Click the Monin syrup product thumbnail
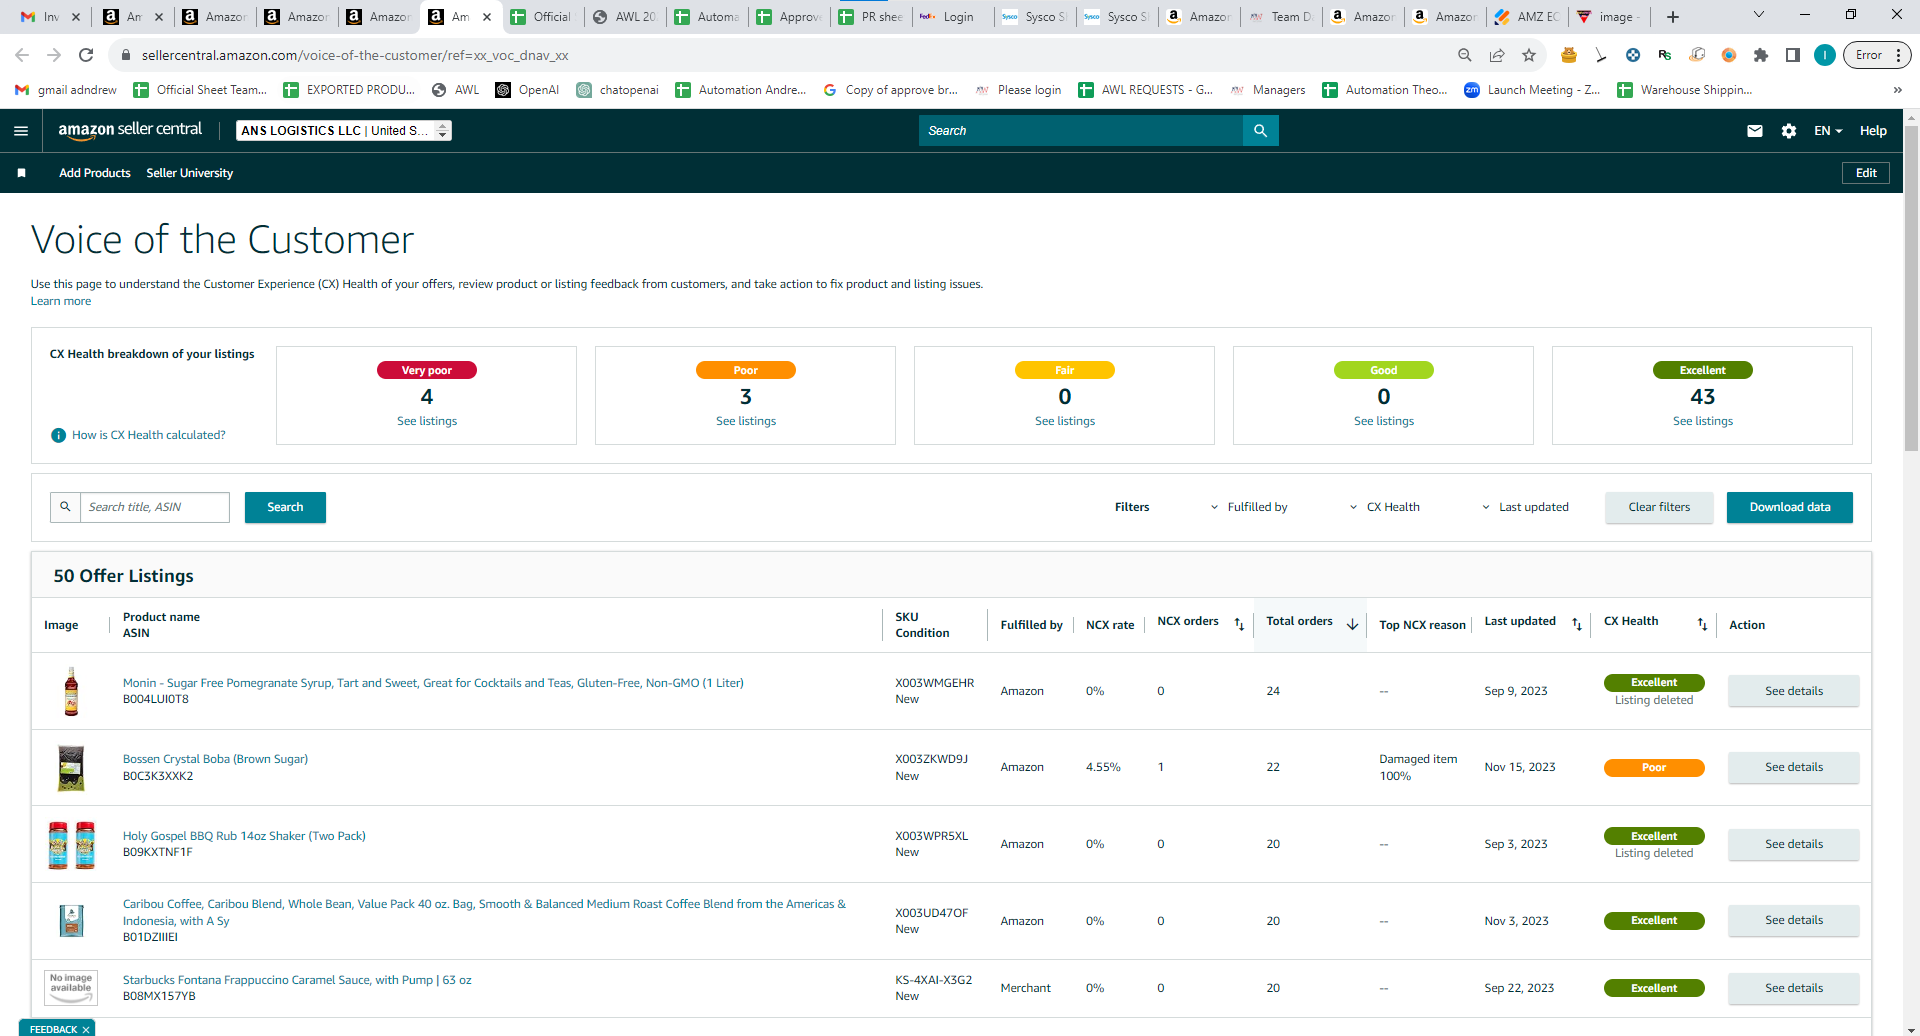The height and width of the screenshot is (1036, 1920). (71, 691)
